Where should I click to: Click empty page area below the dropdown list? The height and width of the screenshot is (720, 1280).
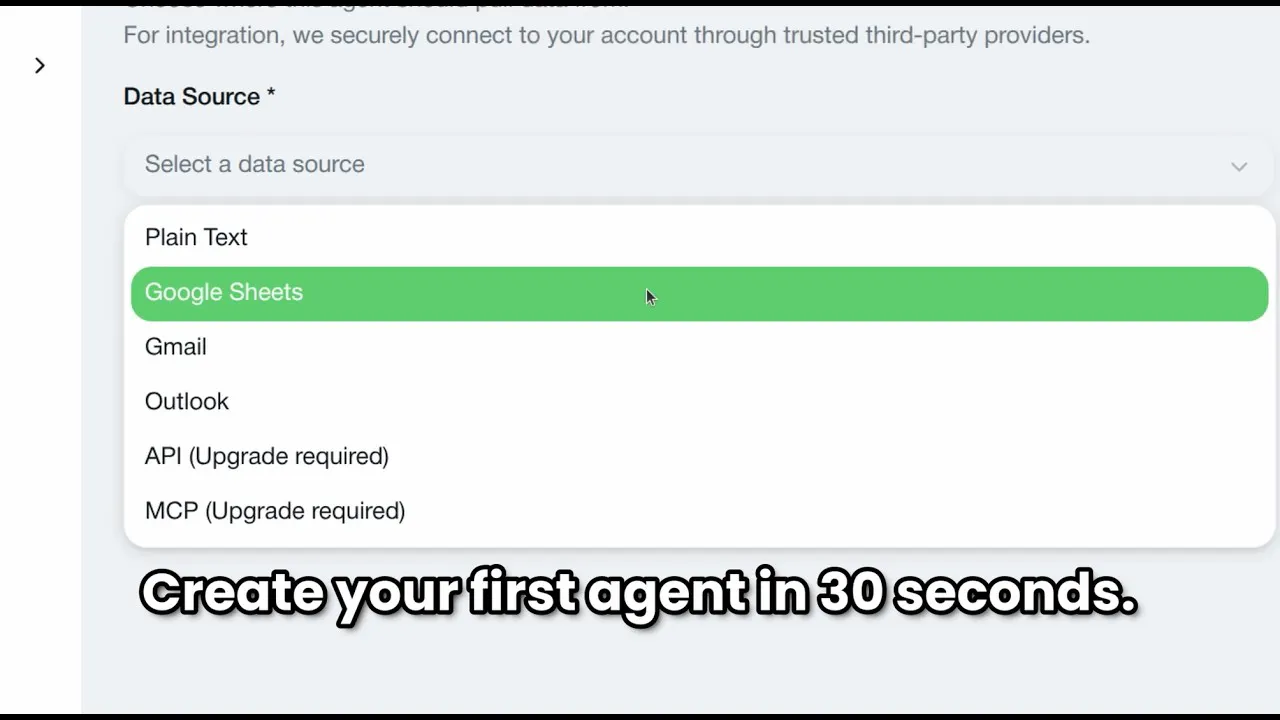[680, 670]
